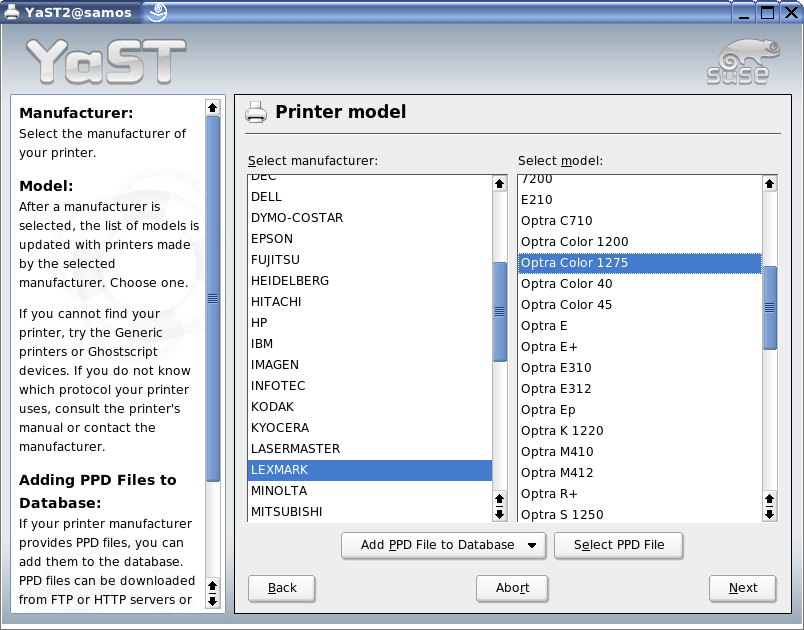Select Optra S 1250 model

[640, 514]
